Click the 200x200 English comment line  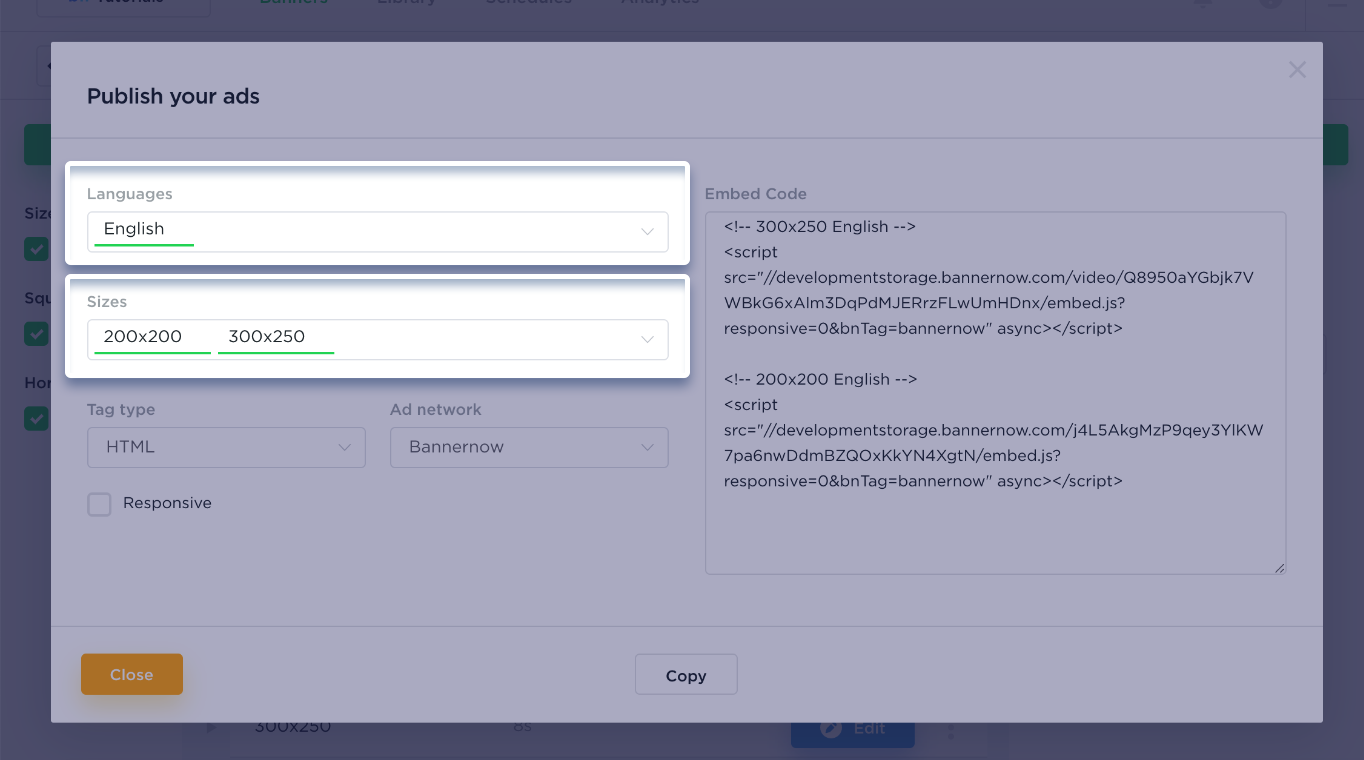point(820,380)
